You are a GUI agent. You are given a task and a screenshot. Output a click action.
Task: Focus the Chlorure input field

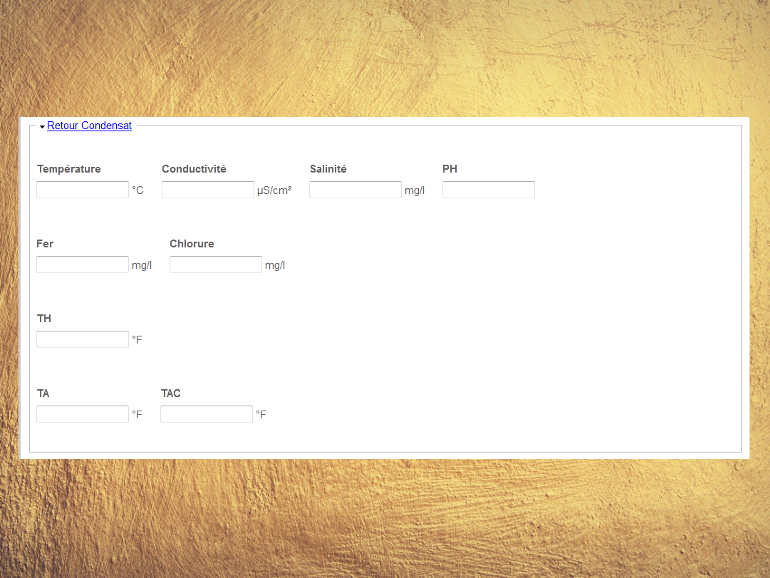tap(216, 265)
